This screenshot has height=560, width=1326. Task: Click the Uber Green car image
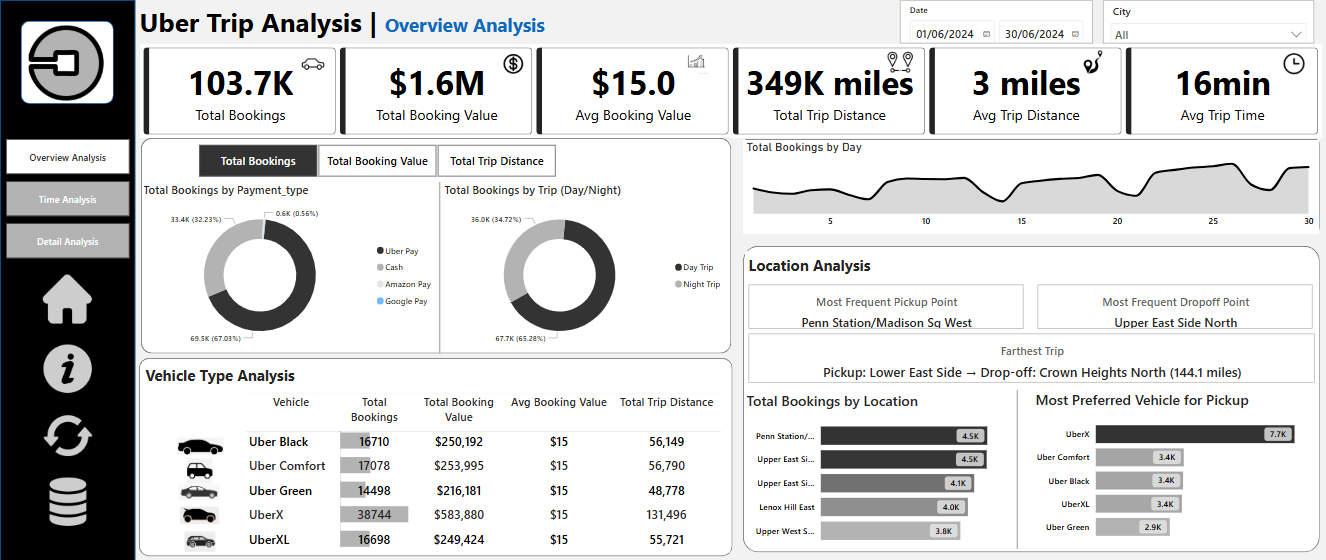[199, 491]
